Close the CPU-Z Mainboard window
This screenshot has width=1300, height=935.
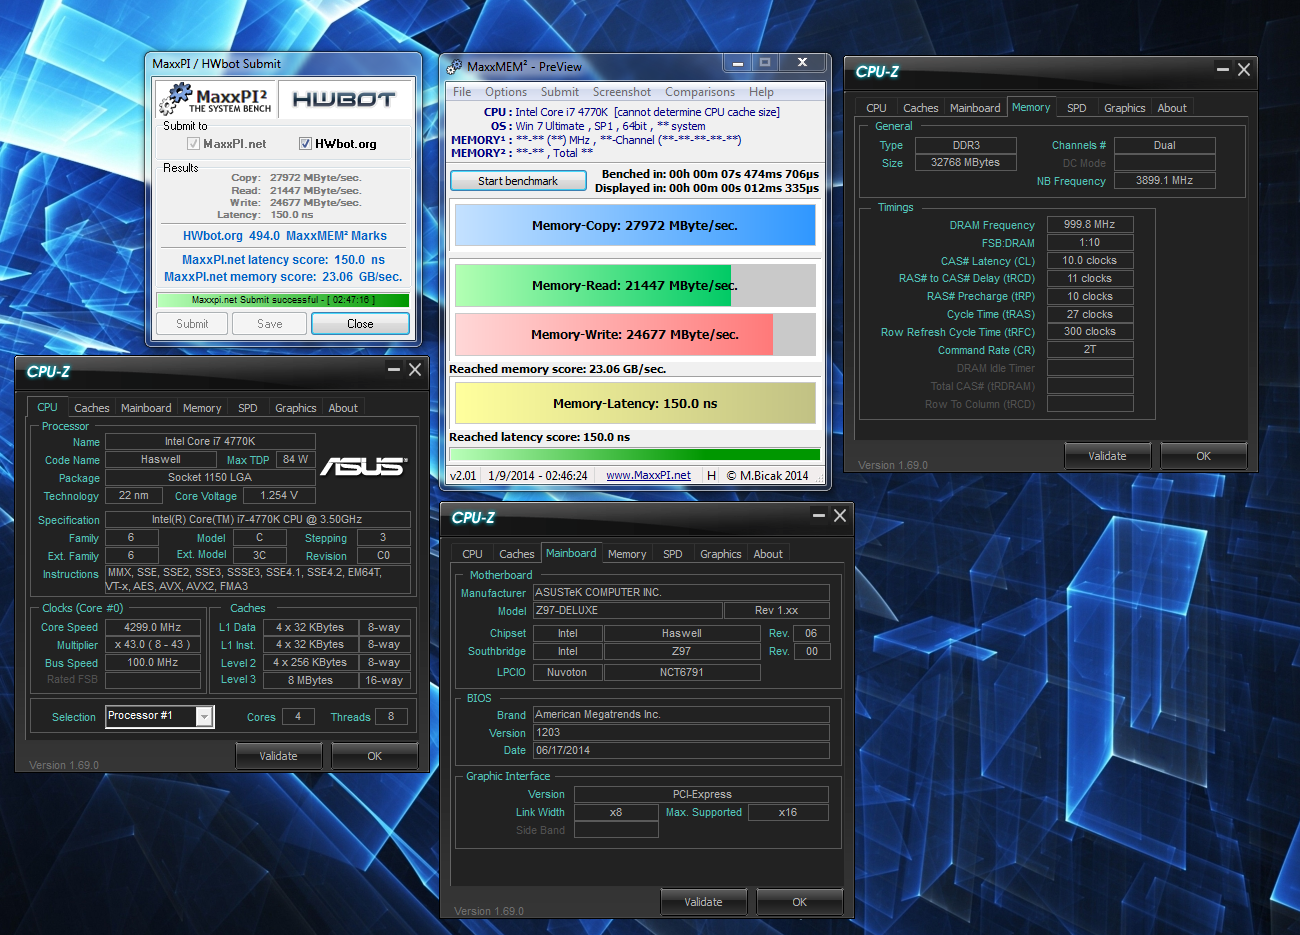[840, 515]
